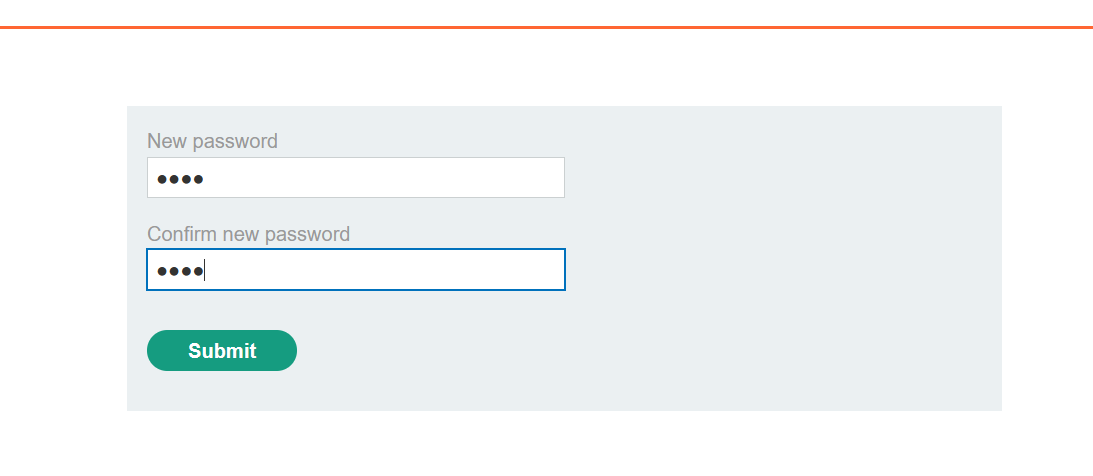This screenshot has width=1093, height=476.
Task: Click the white space below the form
Action: 546,445
